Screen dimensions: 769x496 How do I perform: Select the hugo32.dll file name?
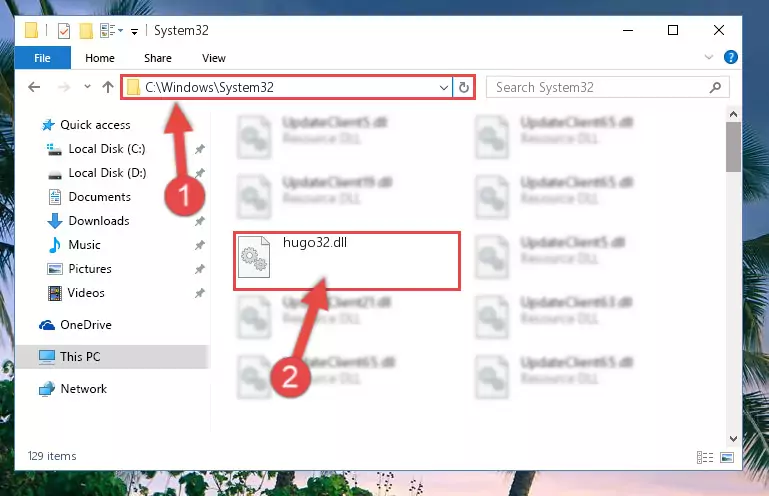tap(315, 242)
